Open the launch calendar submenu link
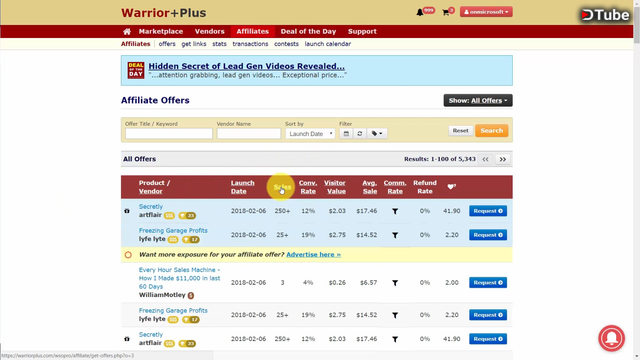640x360 pixels. (328, 44)
